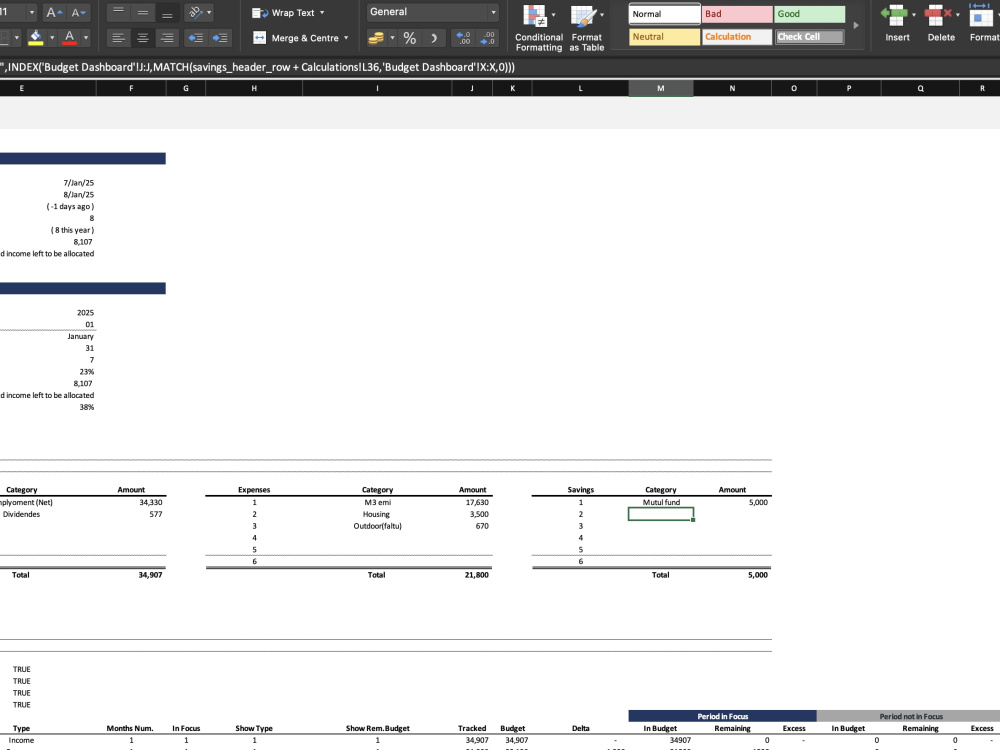Image resolution: width=1000 pixels, height=750 pixels.
Task: Select the cell containing Mutul fund
Action: (660, 502)
